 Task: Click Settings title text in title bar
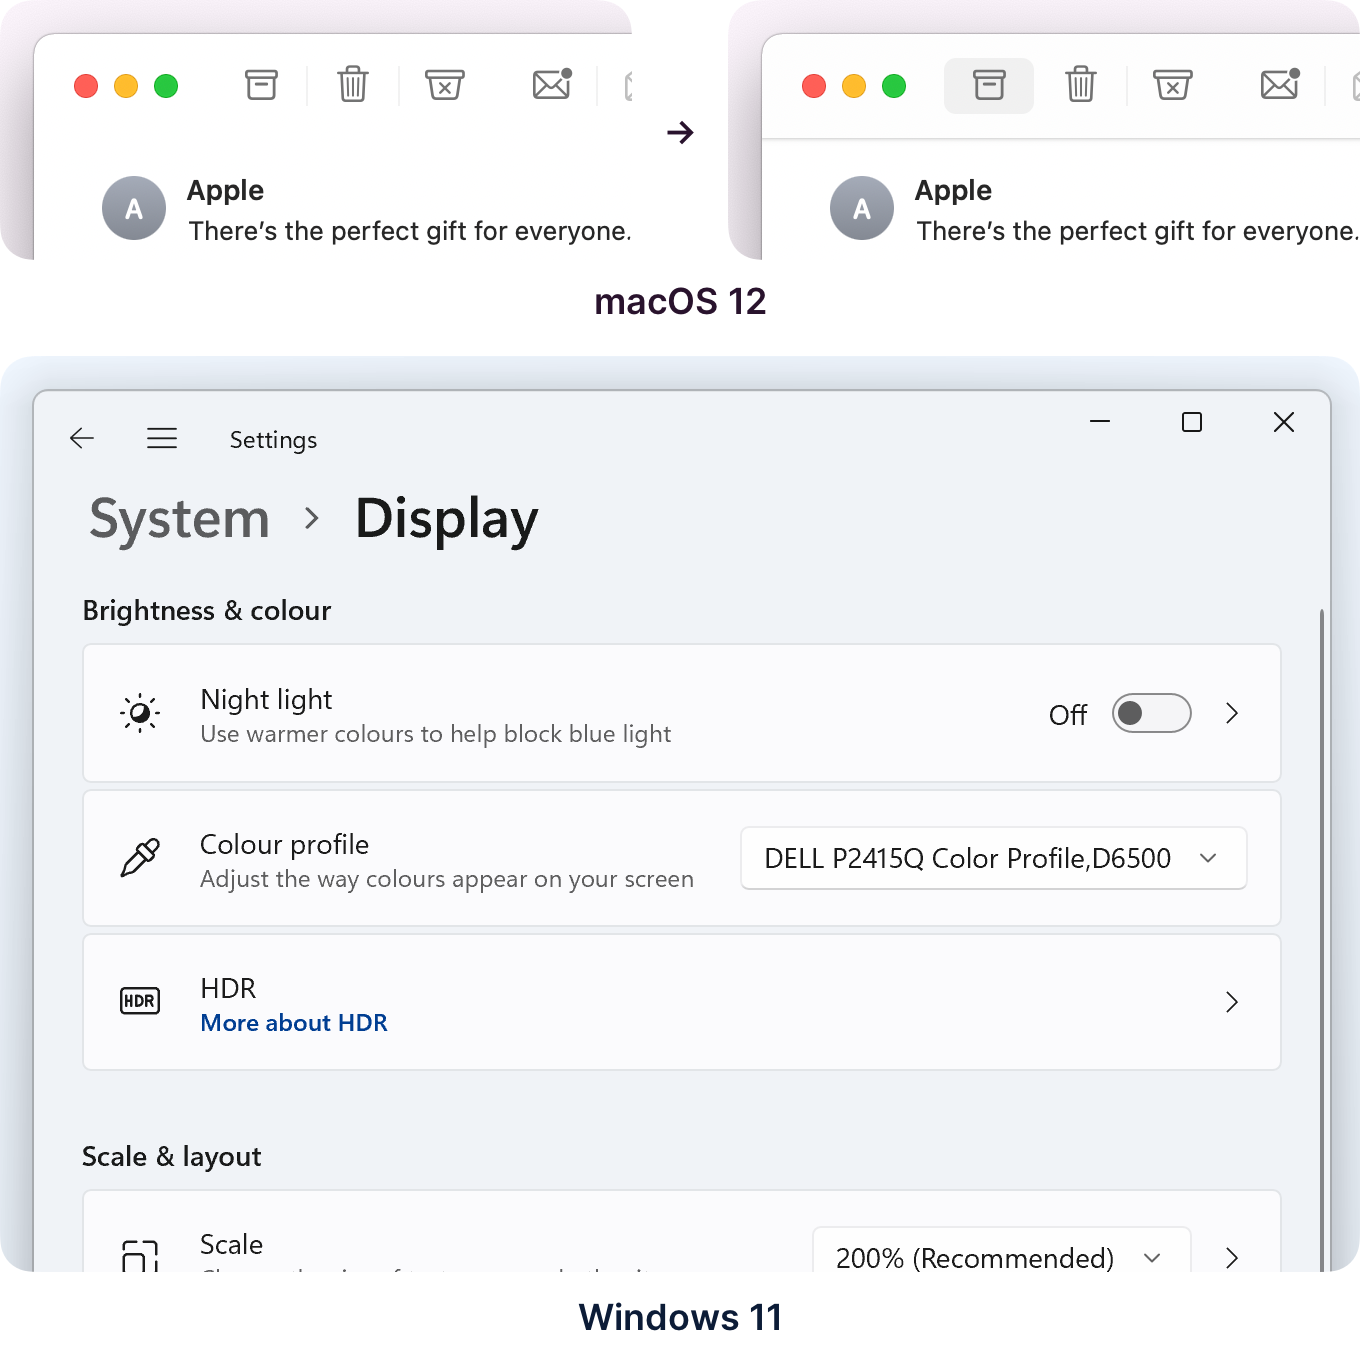pyautogui.click(x=273, y=440)
